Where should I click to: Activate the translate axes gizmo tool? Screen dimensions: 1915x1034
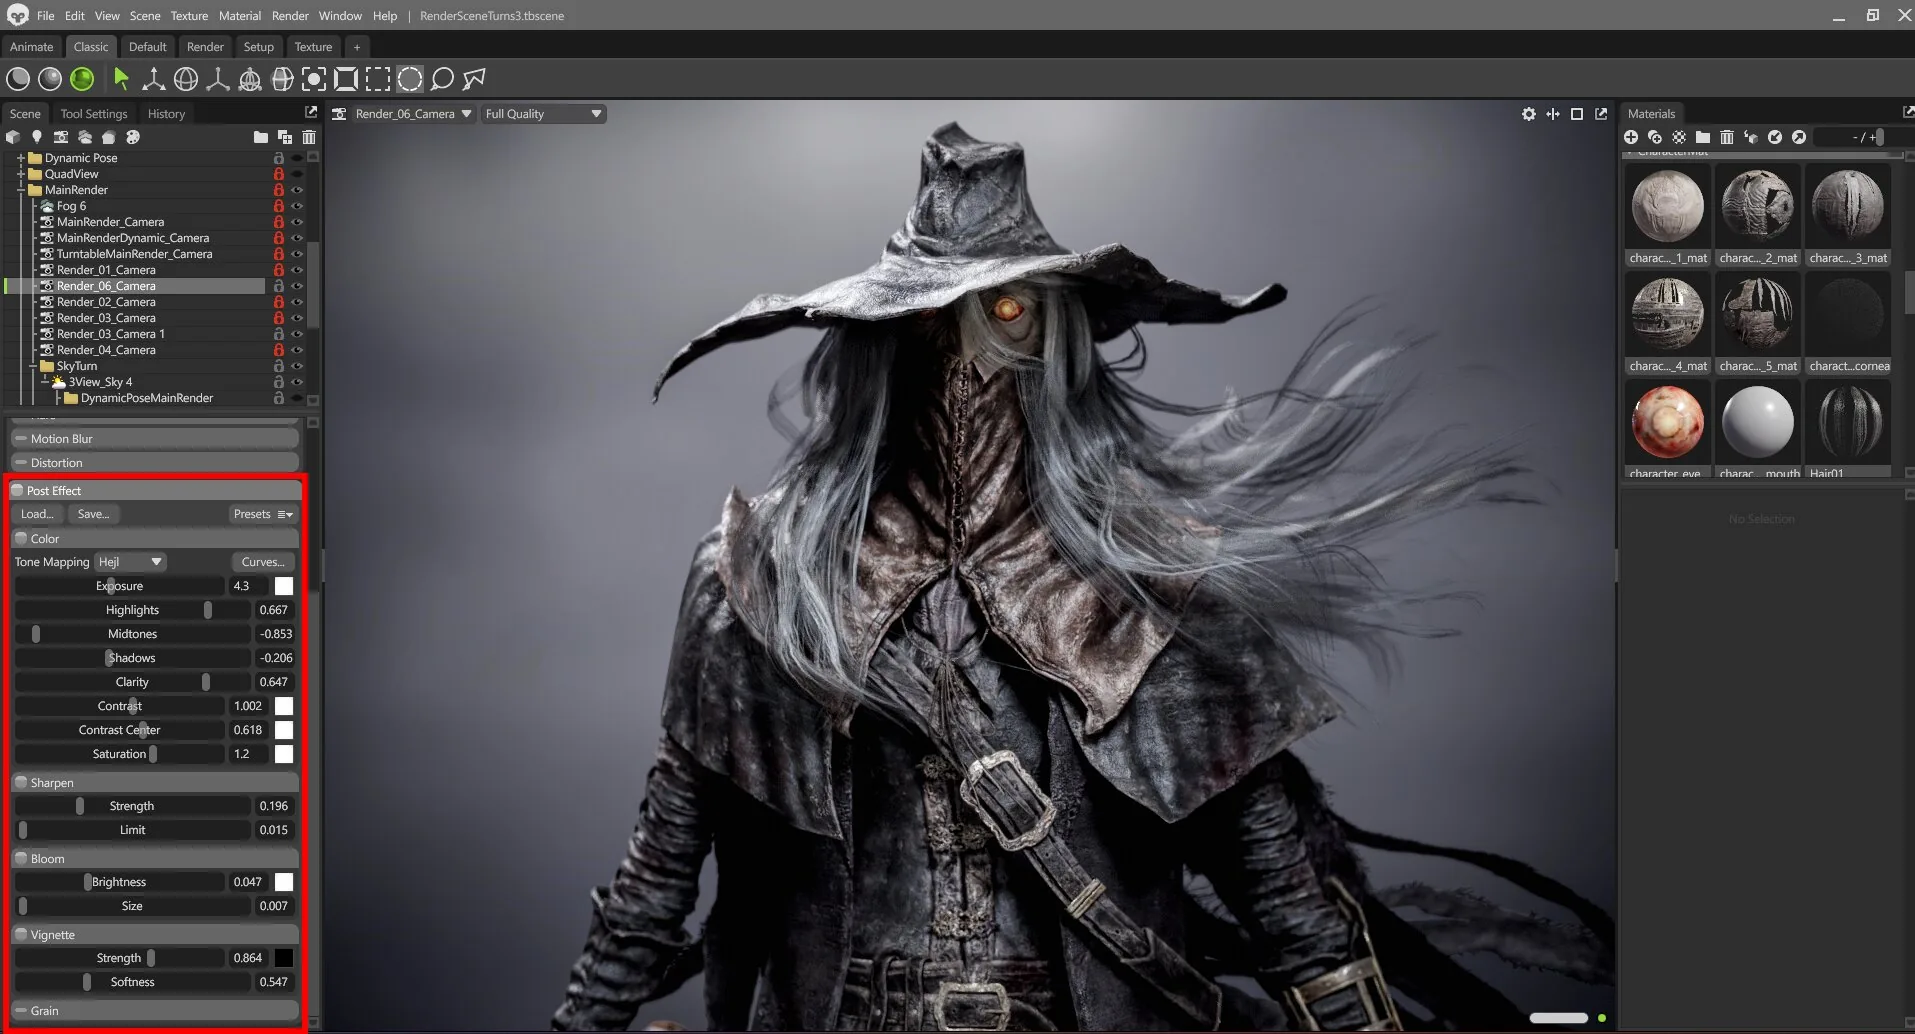(153, 79)
